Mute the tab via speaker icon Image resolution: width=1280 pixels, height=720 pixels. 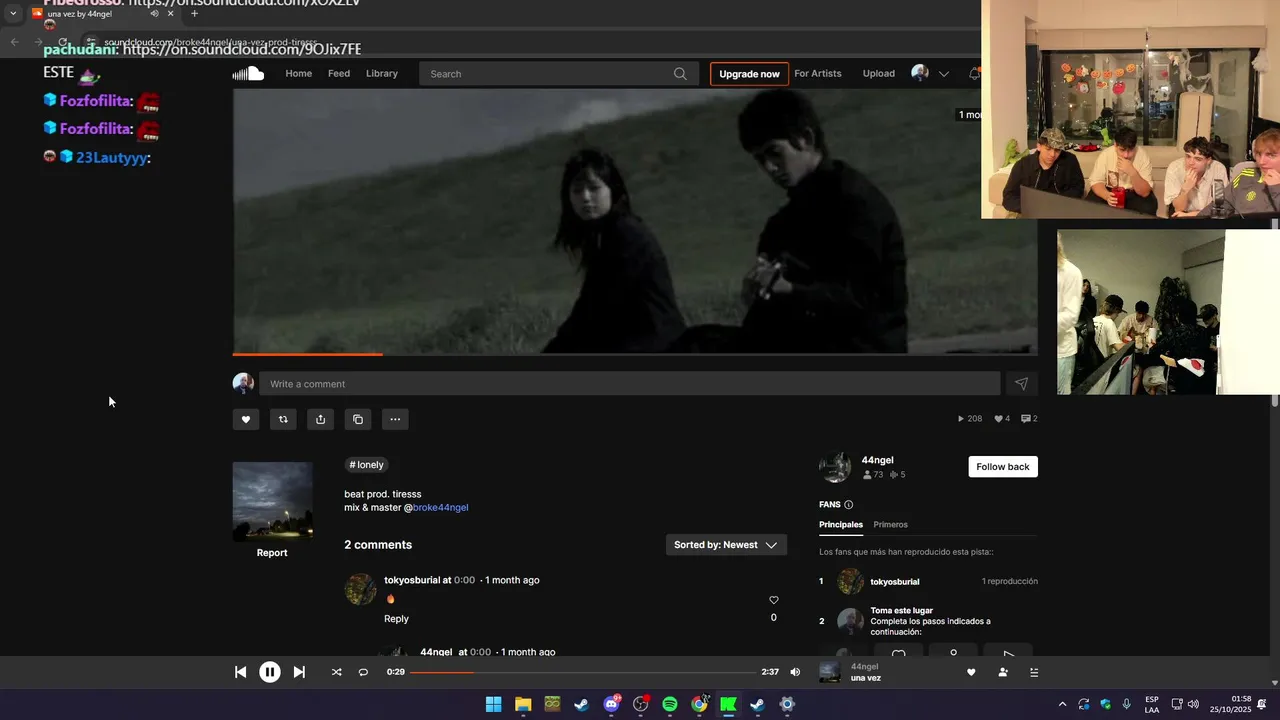pos(154,14)
